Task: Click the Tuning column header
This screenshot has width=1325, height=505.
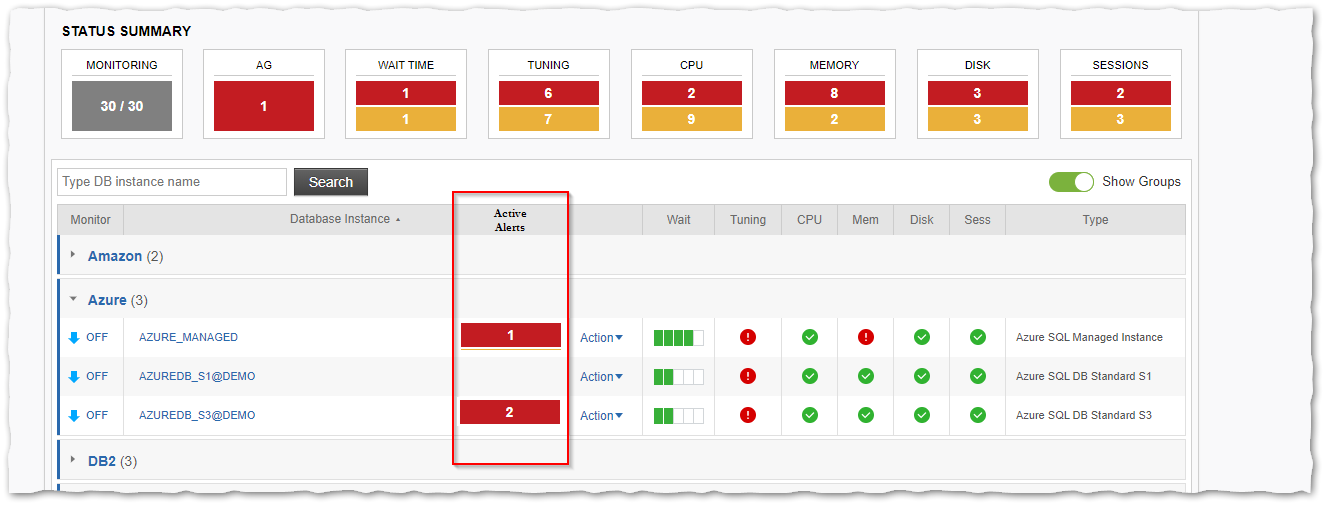Action: coord(748,220)
